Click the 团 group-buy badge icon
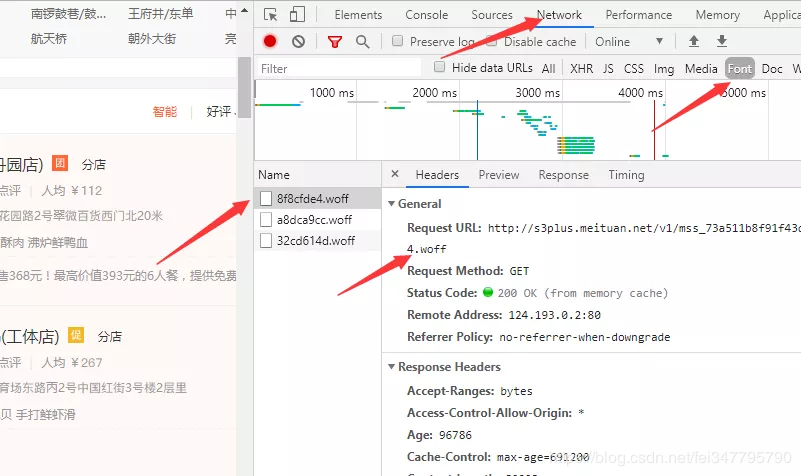This screenshot has width=801, height=476. [x=60, y=163]
